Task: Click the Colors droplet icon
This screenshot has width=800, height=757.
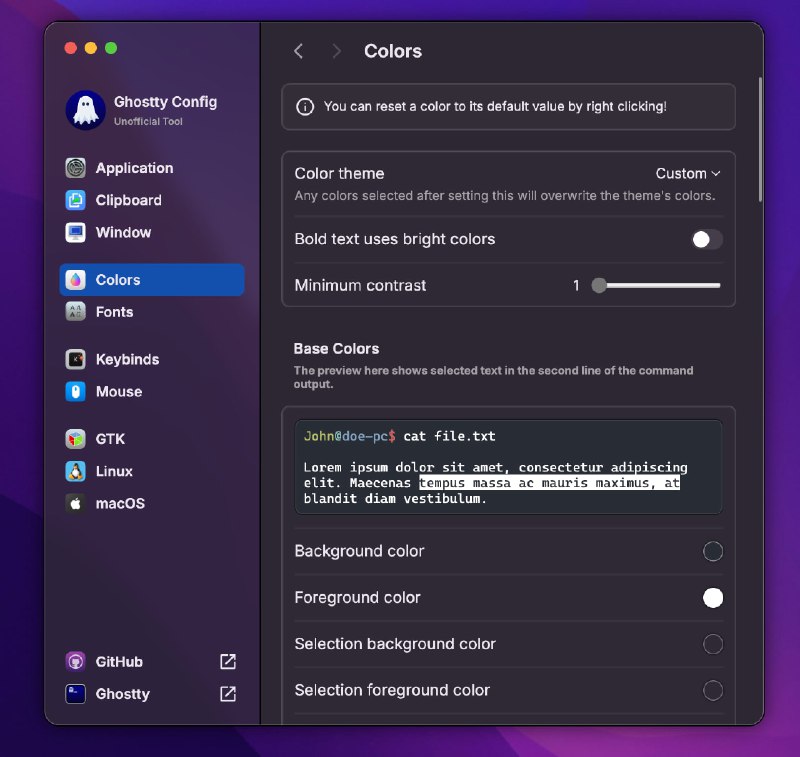Action: (x=76, y=280)
